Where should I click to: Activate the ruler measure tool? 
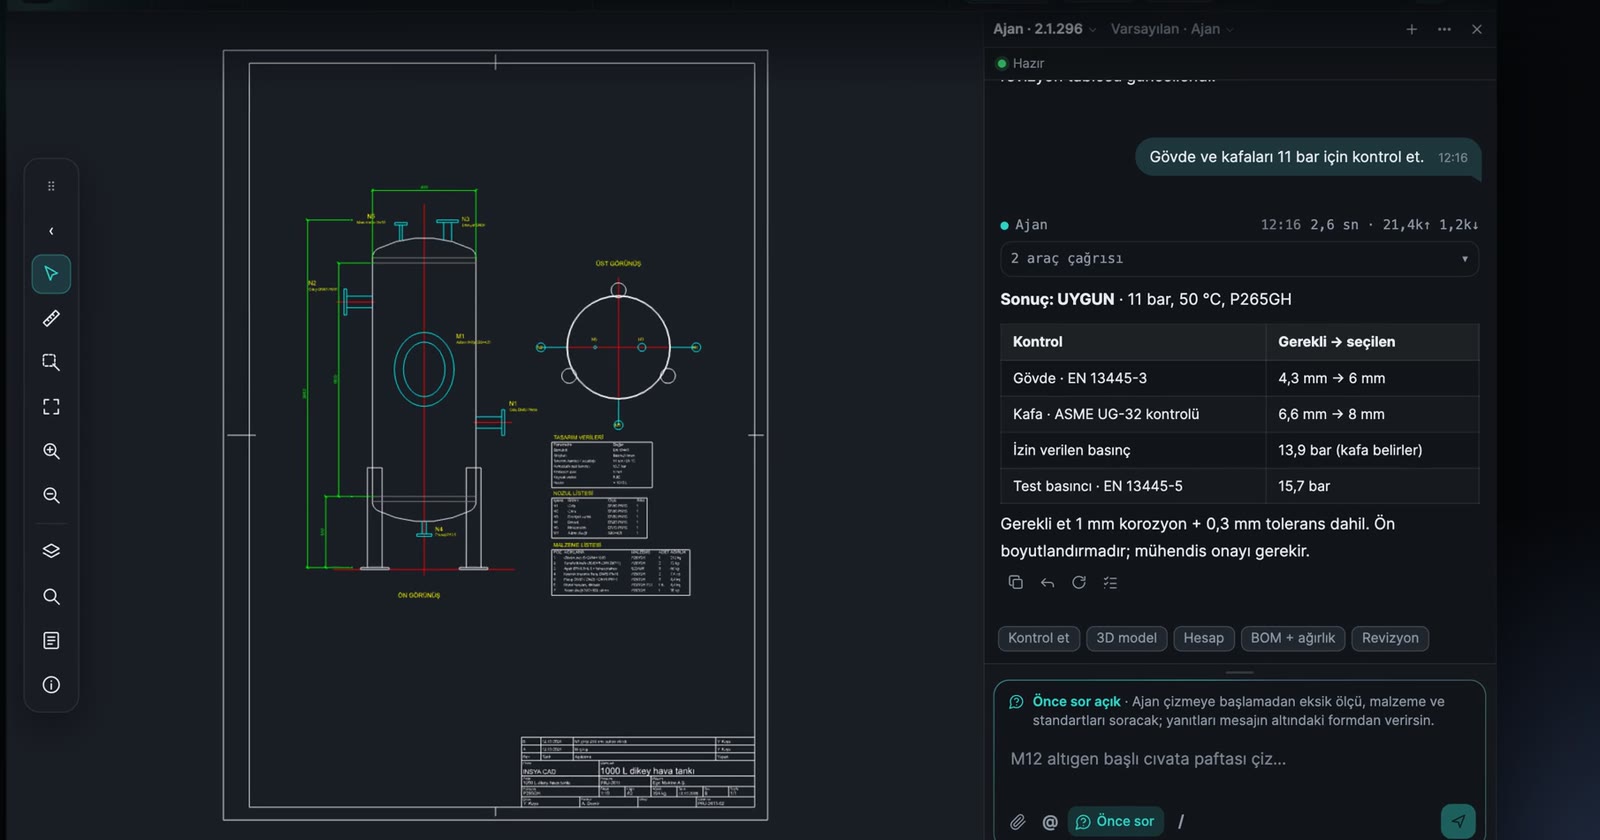[51, 318]
